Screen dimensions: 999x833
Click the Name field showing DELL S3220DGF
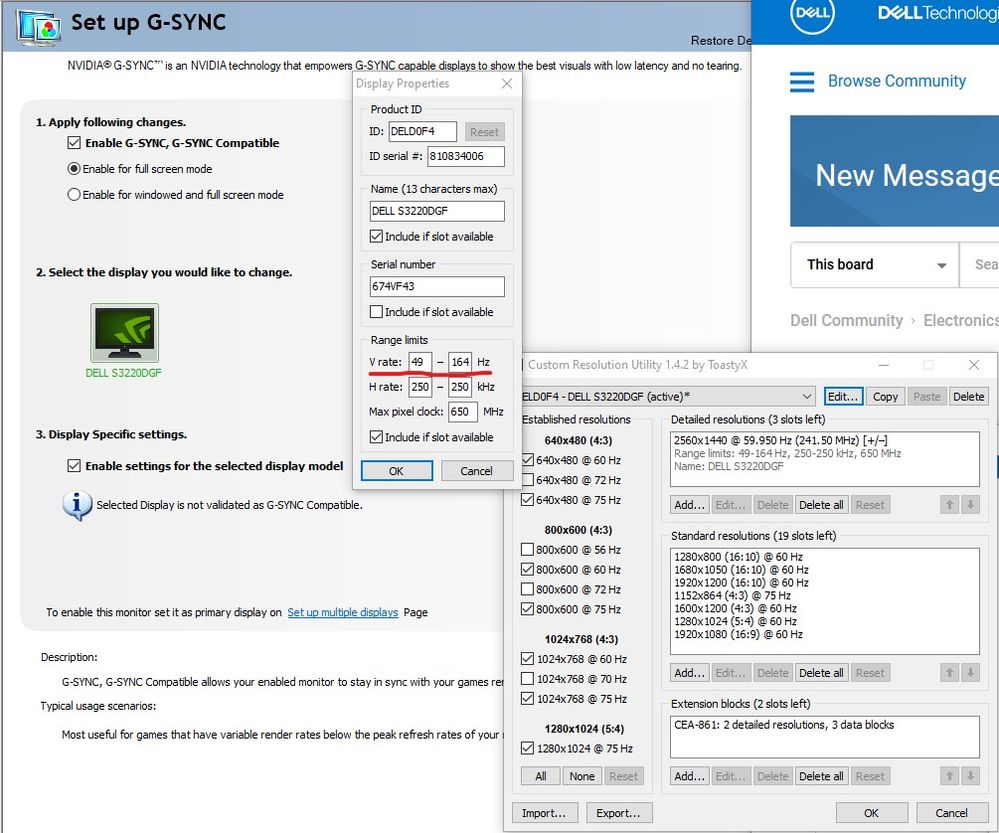click(437, 211)
